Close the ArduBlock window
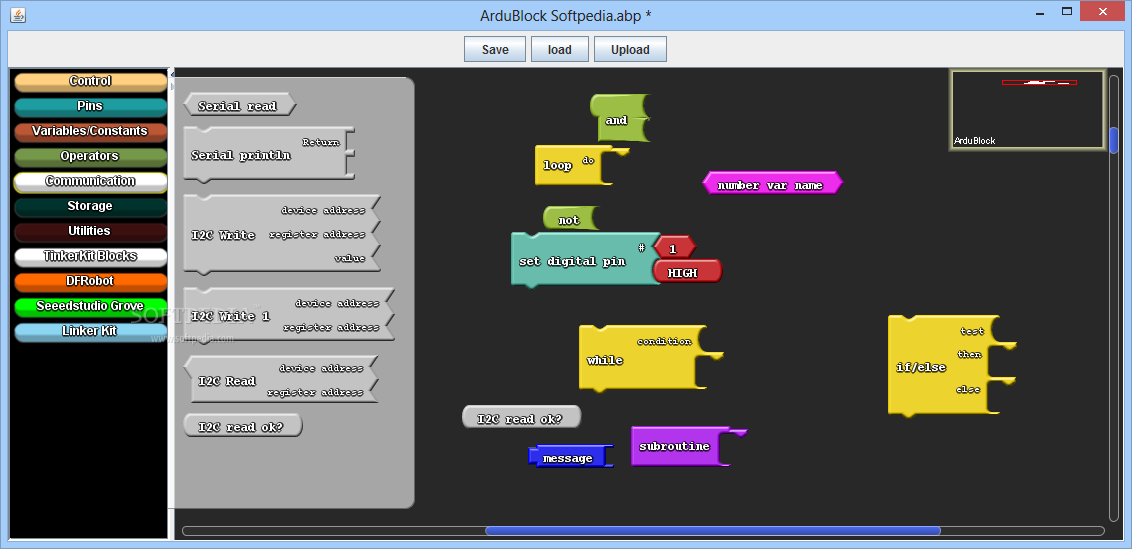The width and height of the screenshot is (1132, 549). [1102, 11]
